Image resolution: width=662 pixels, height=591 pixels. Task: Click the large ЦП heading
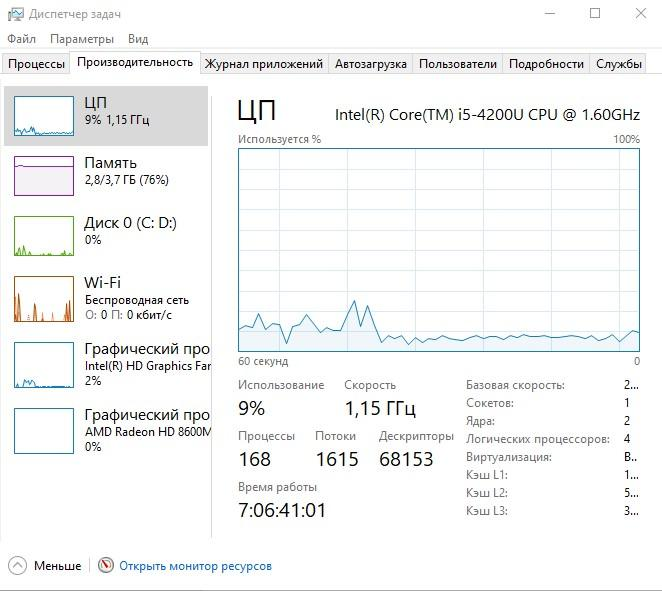pyautogui.click(x=256, y=111)
